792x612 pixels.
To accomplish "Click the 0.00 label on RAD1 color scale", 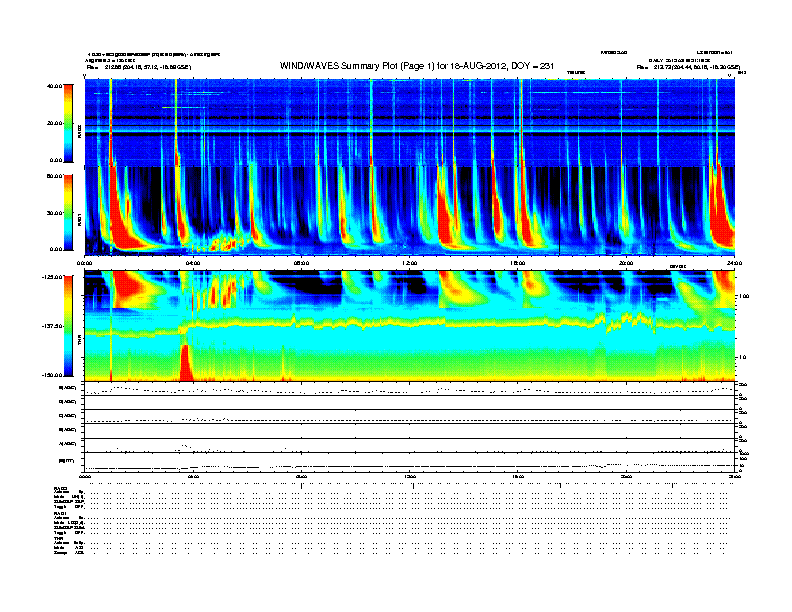I will click(x=56, y=249).
